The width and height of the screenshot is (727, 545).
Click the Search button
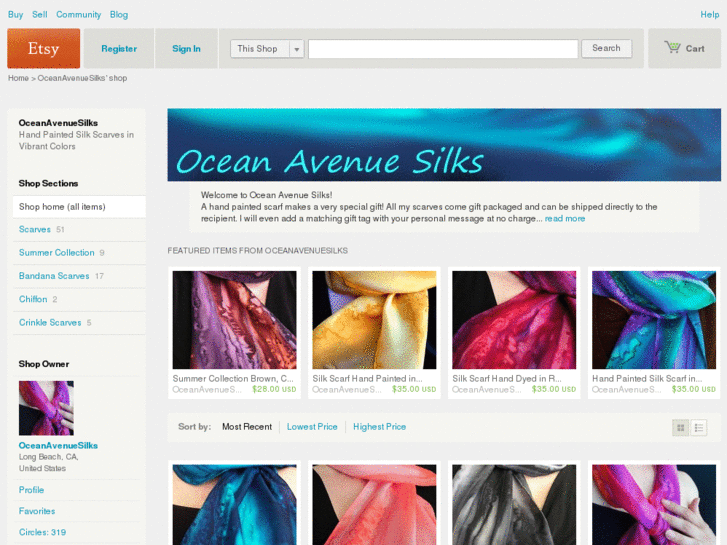tap(606, 48)
